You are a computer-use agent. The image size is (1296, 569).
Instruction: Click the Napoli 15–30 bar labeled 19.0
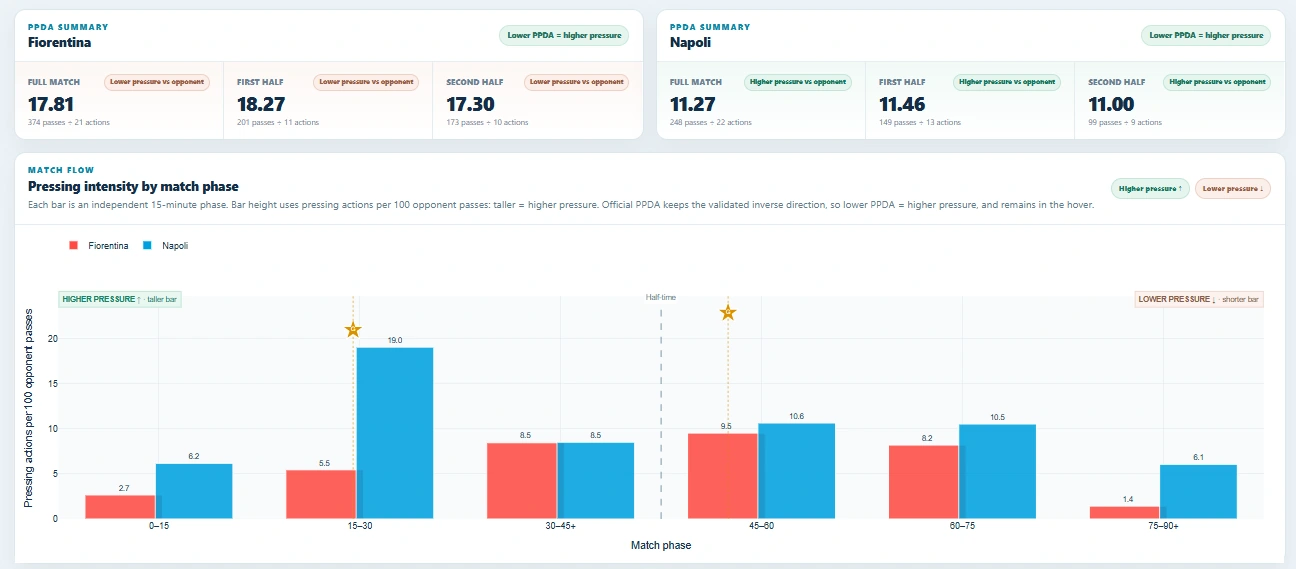395,433
